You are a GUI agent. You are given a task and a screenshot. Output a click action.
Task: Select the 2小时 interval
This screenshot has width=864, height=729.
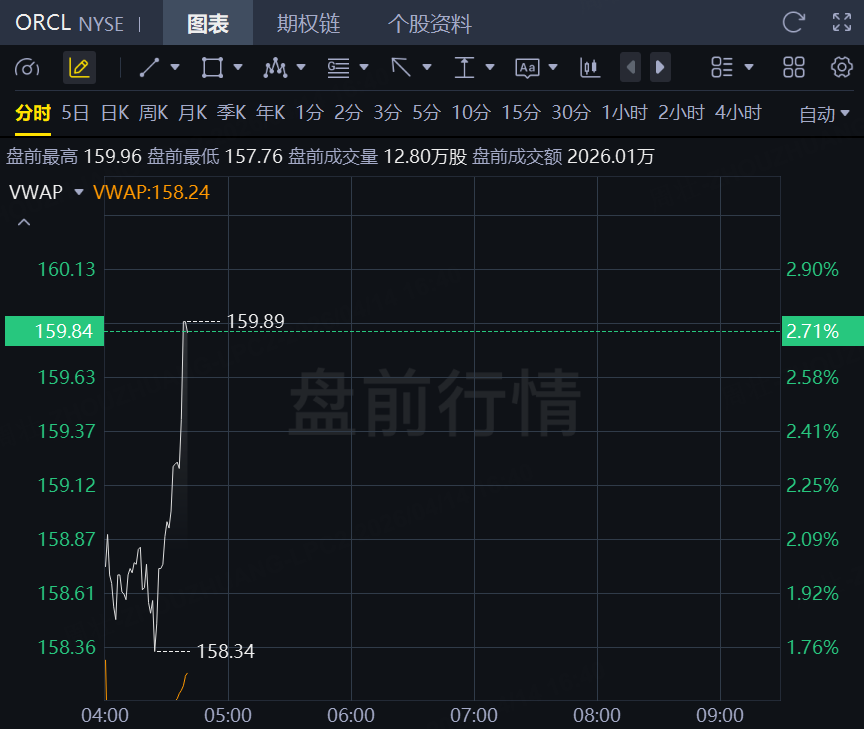(681, 112)
